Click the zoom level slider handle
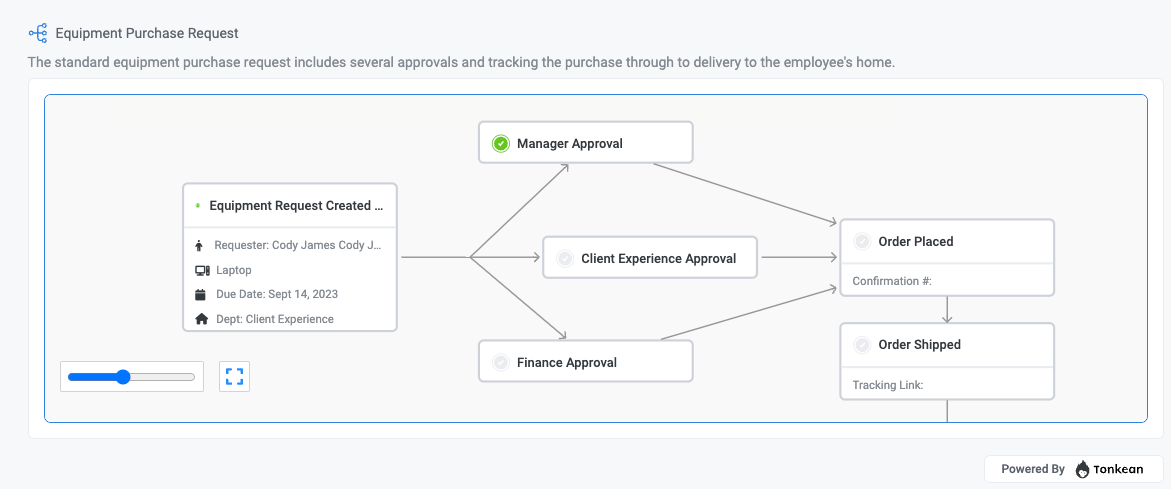The height and width of the screenshot is (489, 1171). [x=123, y=377]
